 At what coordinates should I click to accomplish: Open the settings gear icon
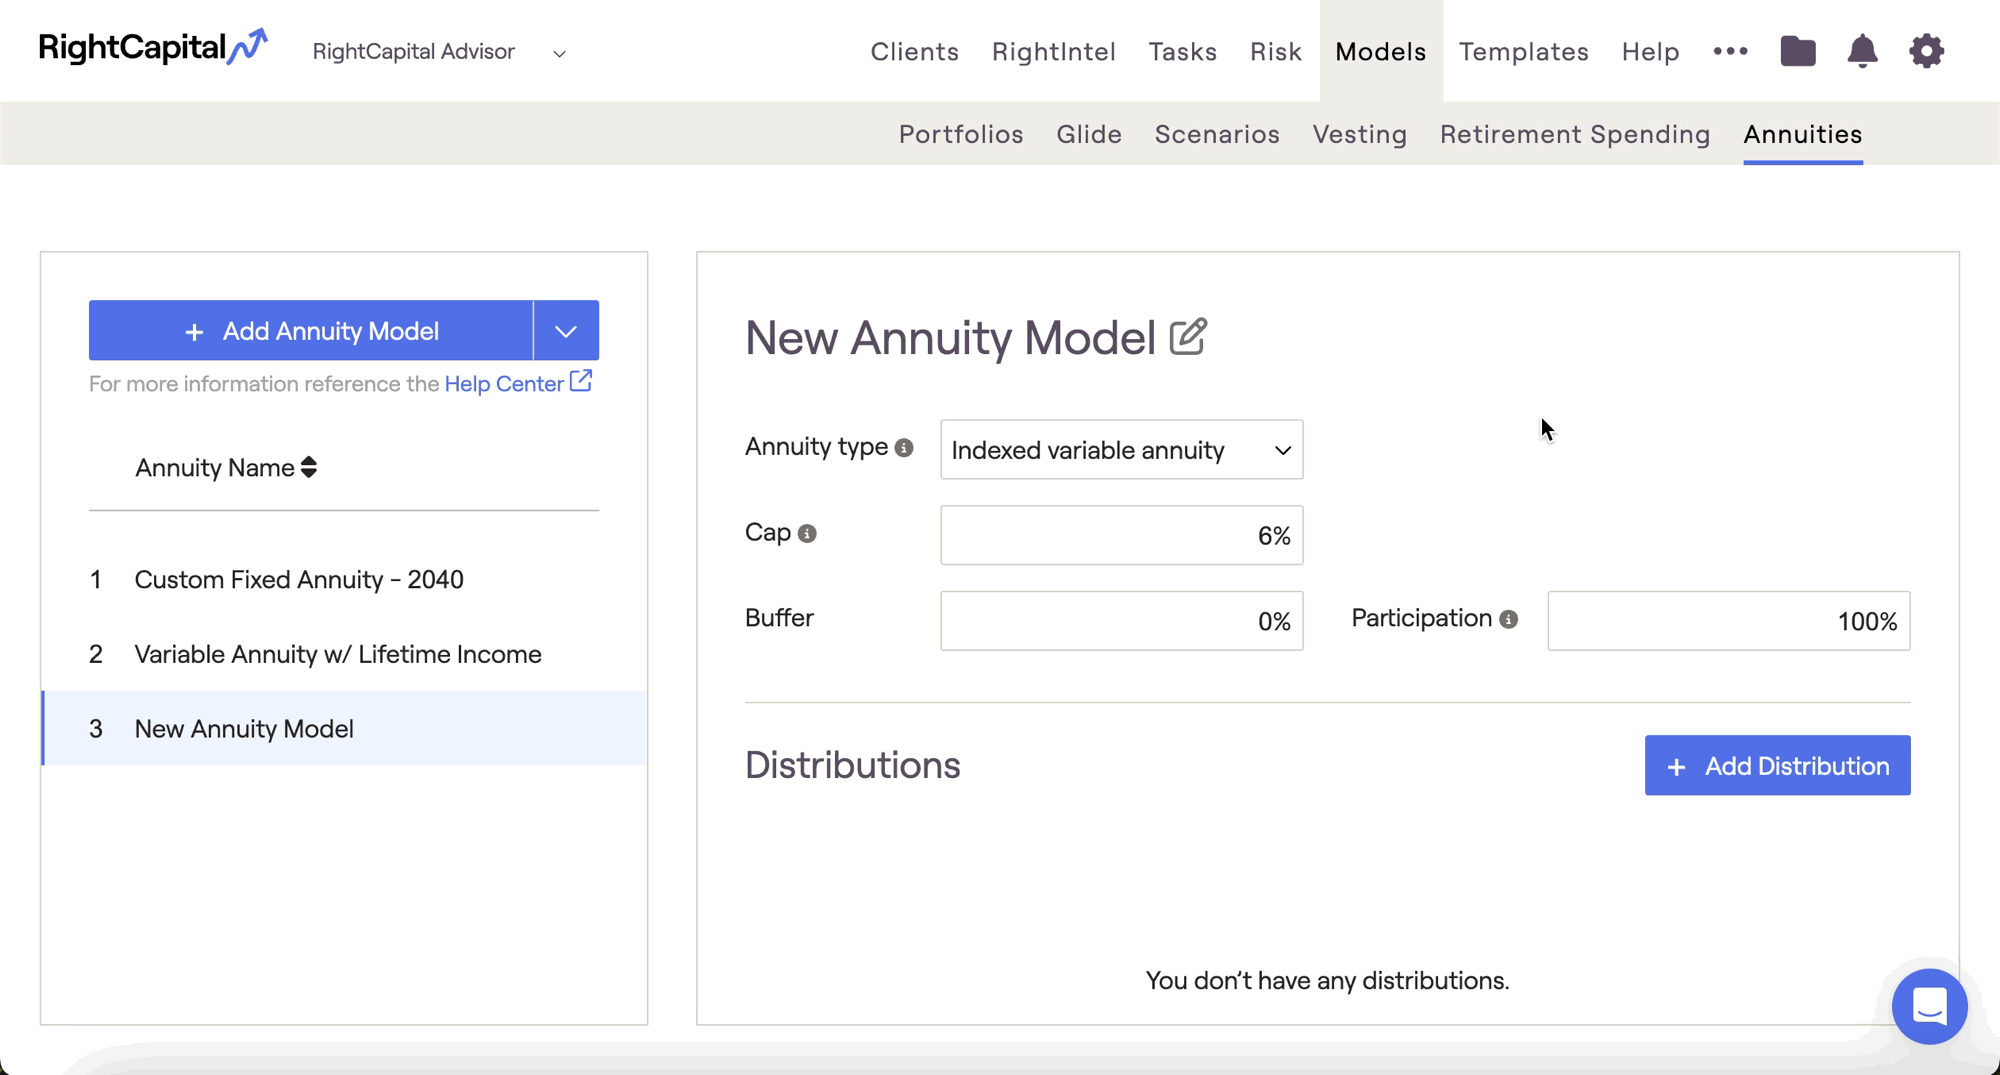(1926, 51)
